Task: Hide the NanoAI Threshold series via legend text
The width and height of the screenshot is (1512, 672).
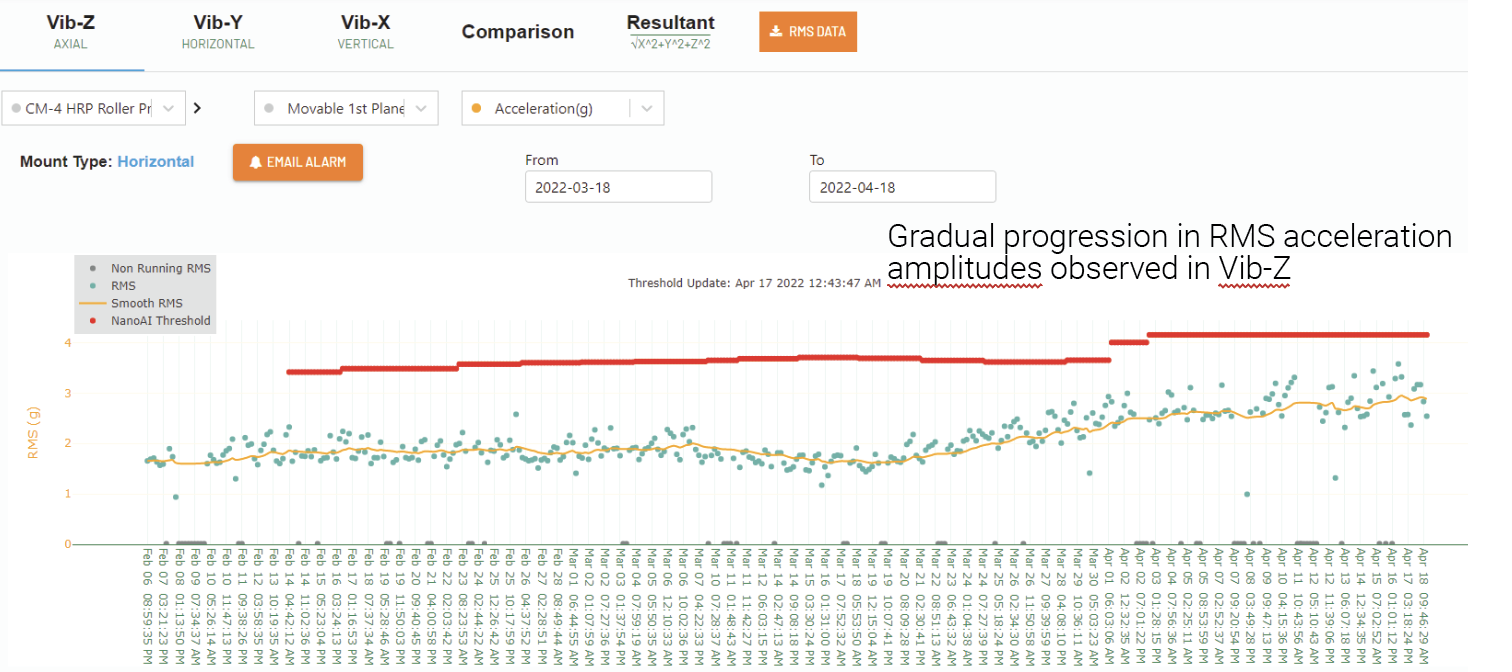Action: pos(160,321)
